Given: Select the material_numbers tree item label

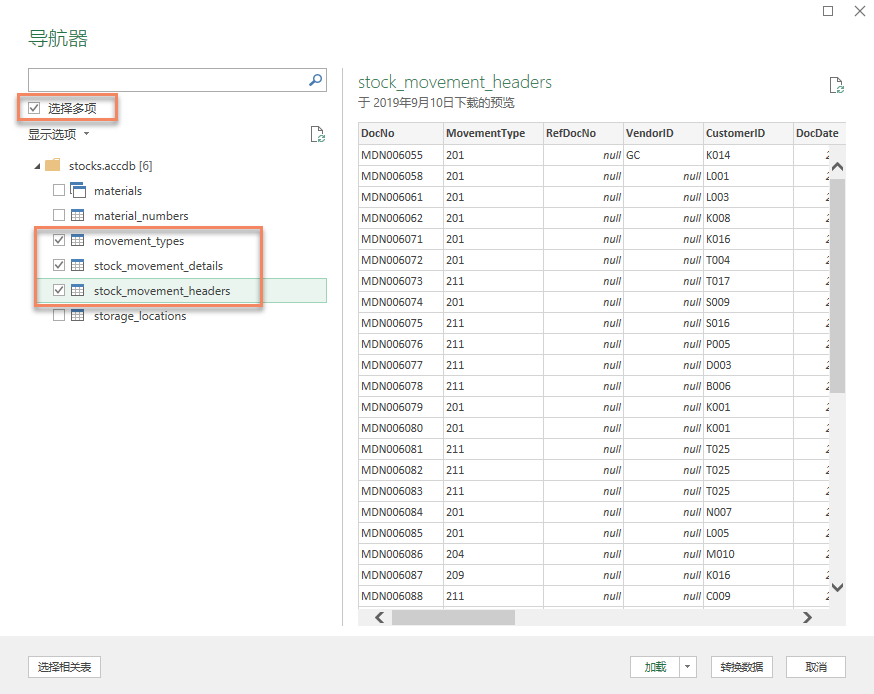Looking at the screenshot, I should tap(141, 216).
